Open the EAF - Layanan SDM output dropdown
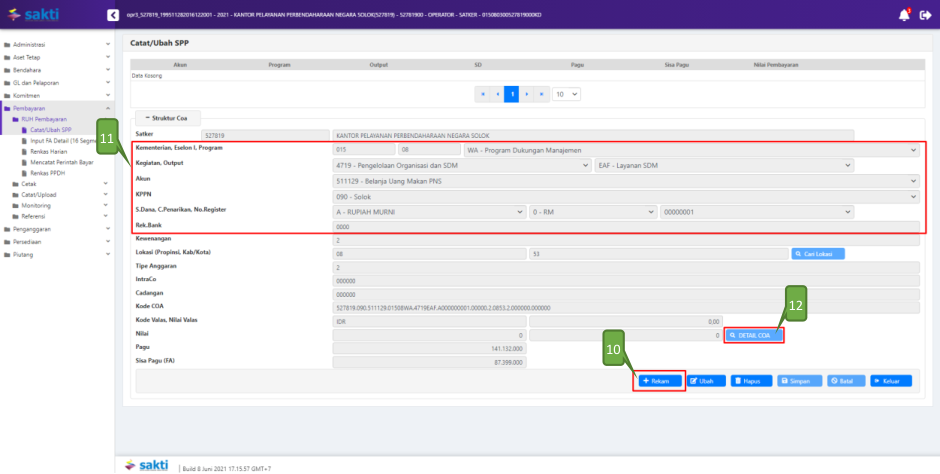Image resolution: width=940 pixels, height=474 pixels. [x=756, y=166]
